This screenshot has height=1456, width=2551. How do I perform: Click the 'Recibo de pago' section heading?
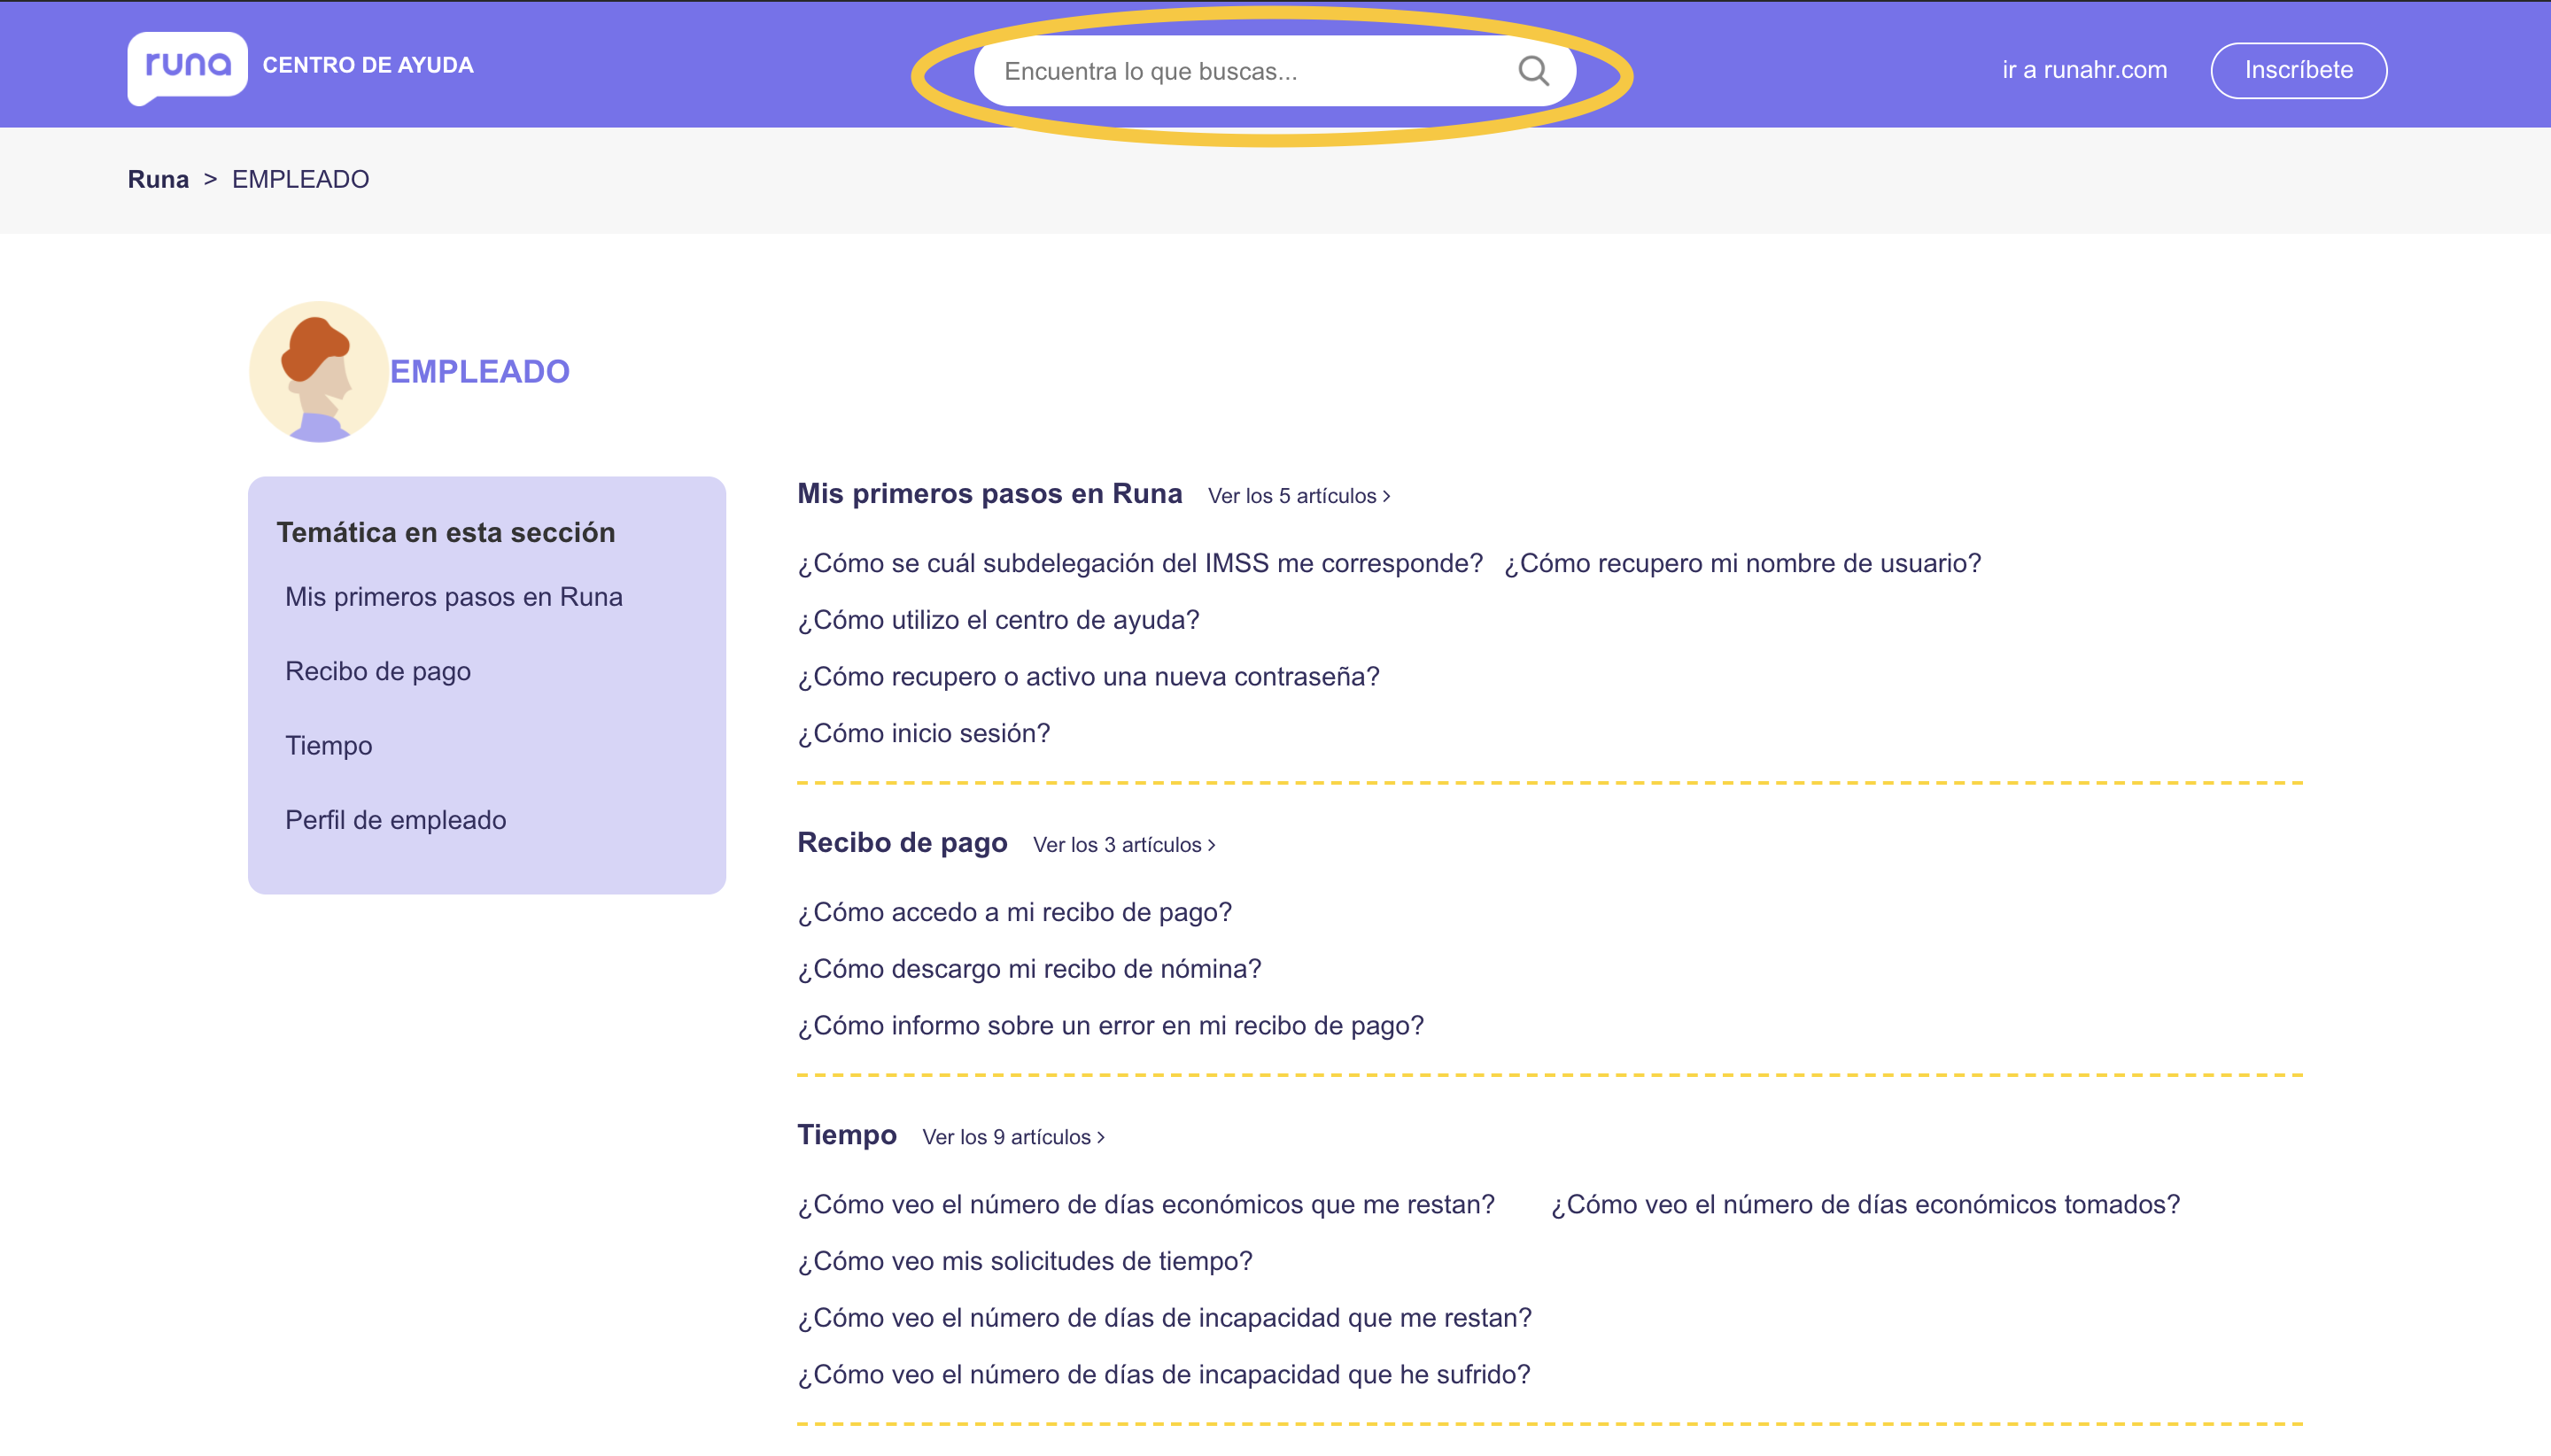[902, 843]
